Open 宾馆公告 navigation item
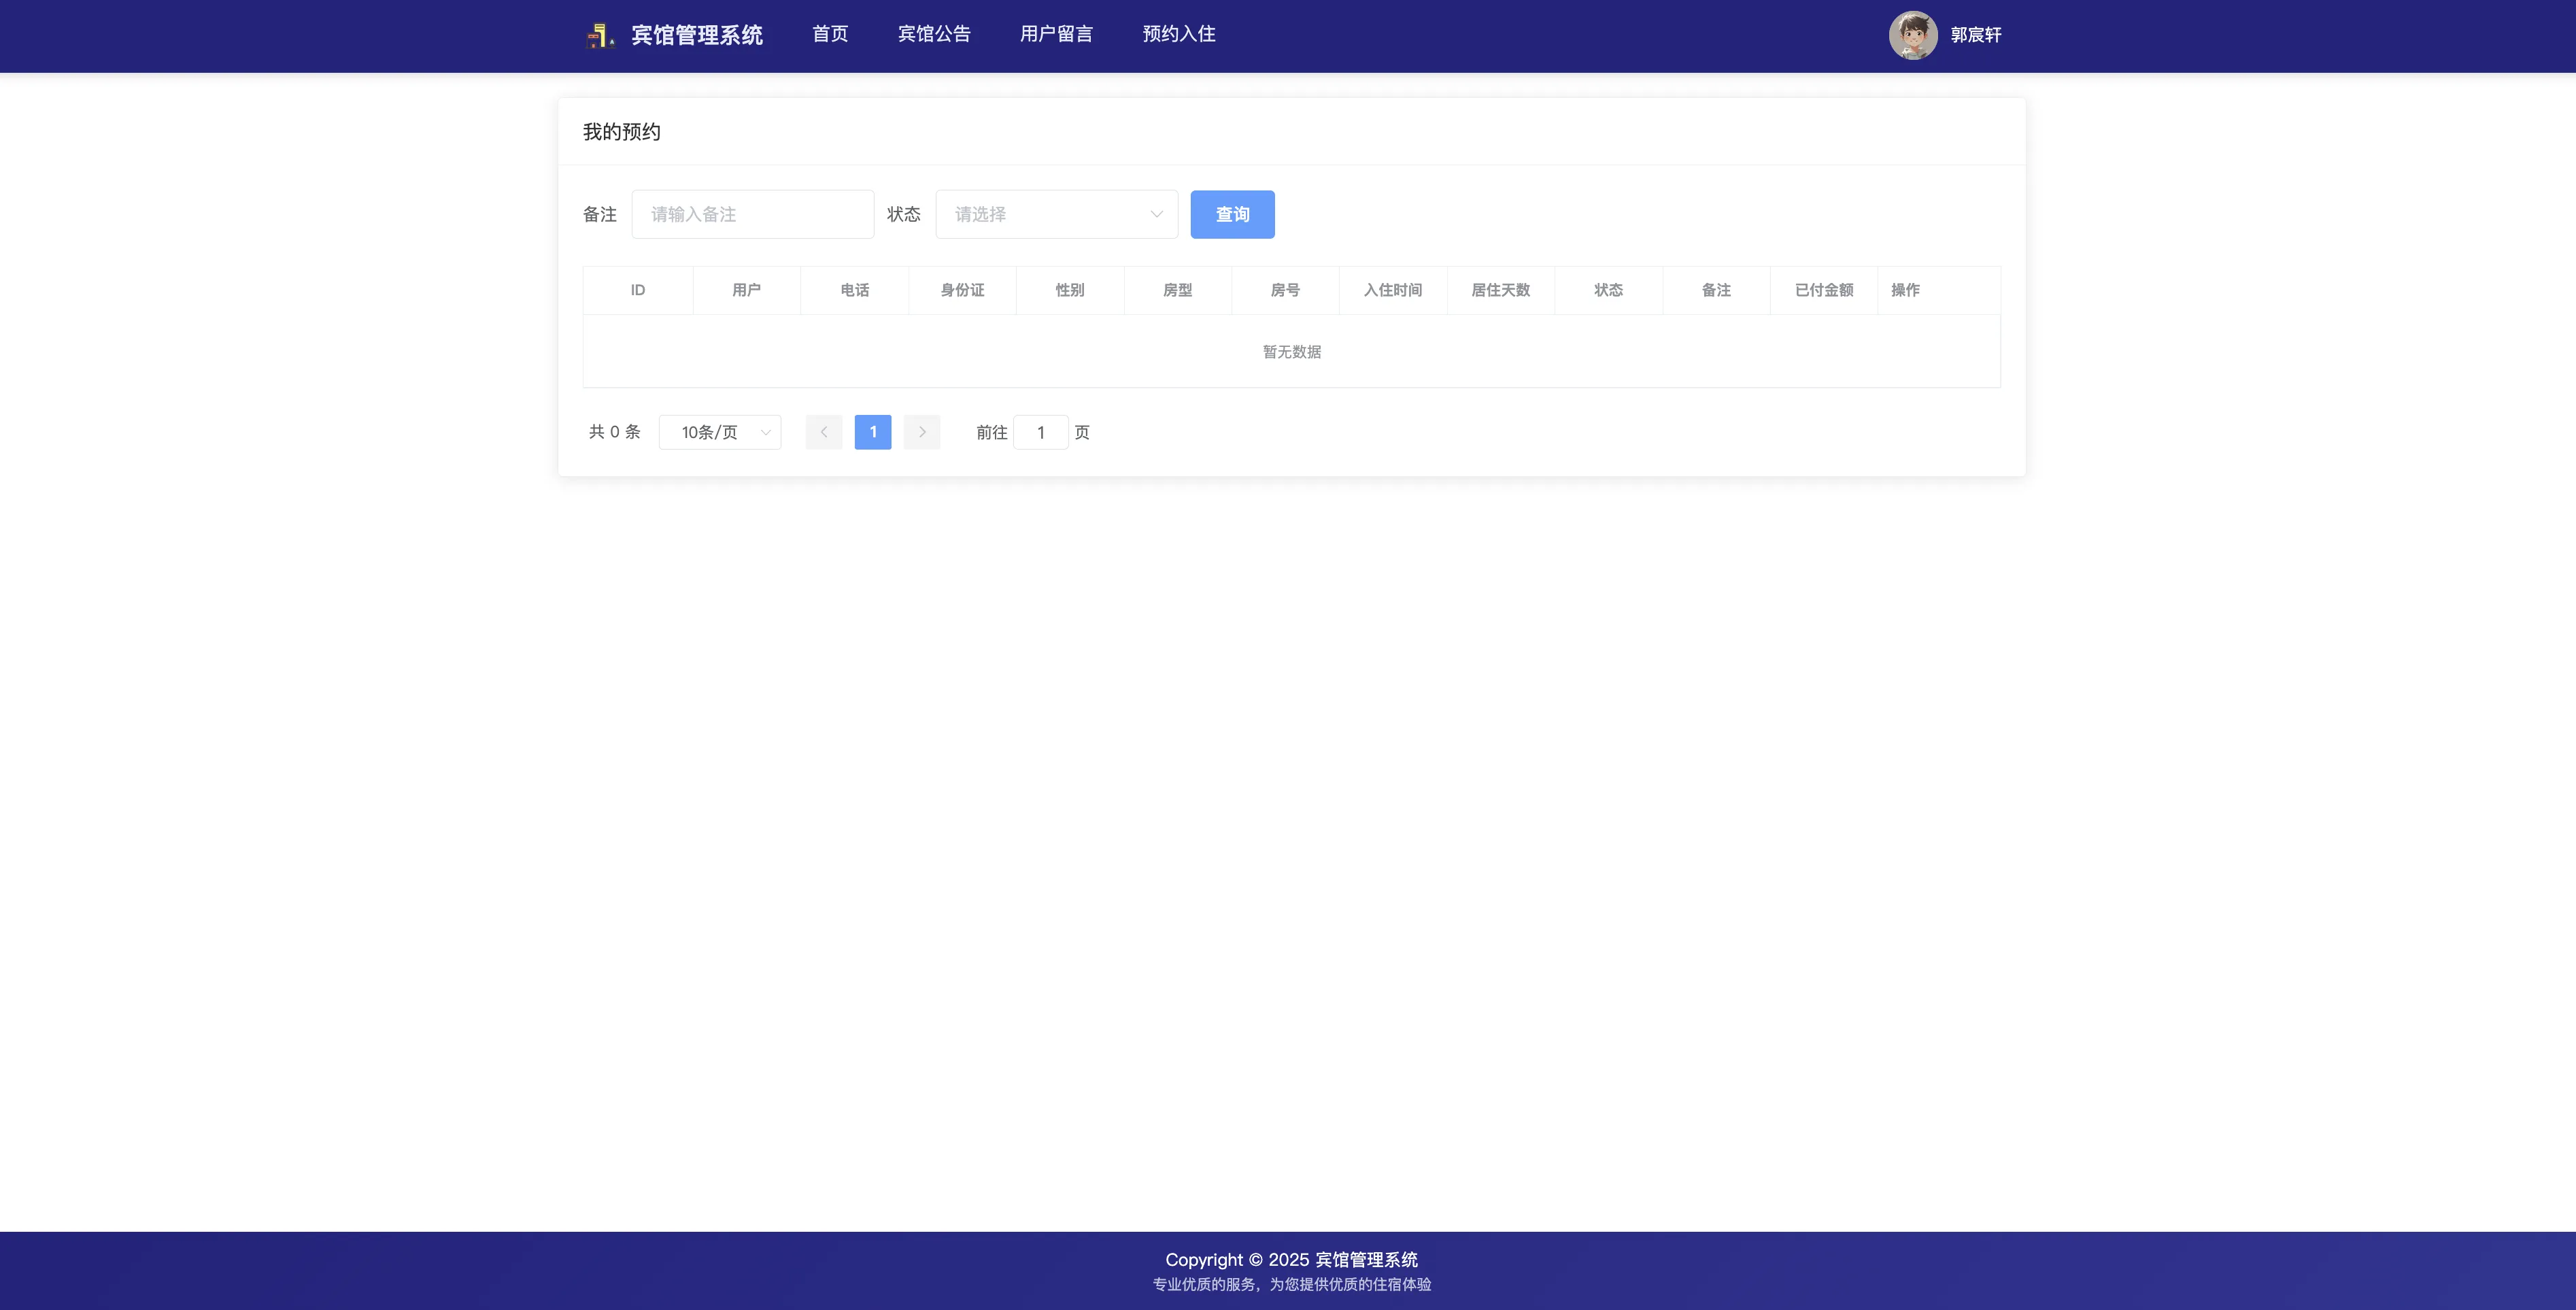The width and height of the screenshot is (2576, 1310). [x=934, y=34]
